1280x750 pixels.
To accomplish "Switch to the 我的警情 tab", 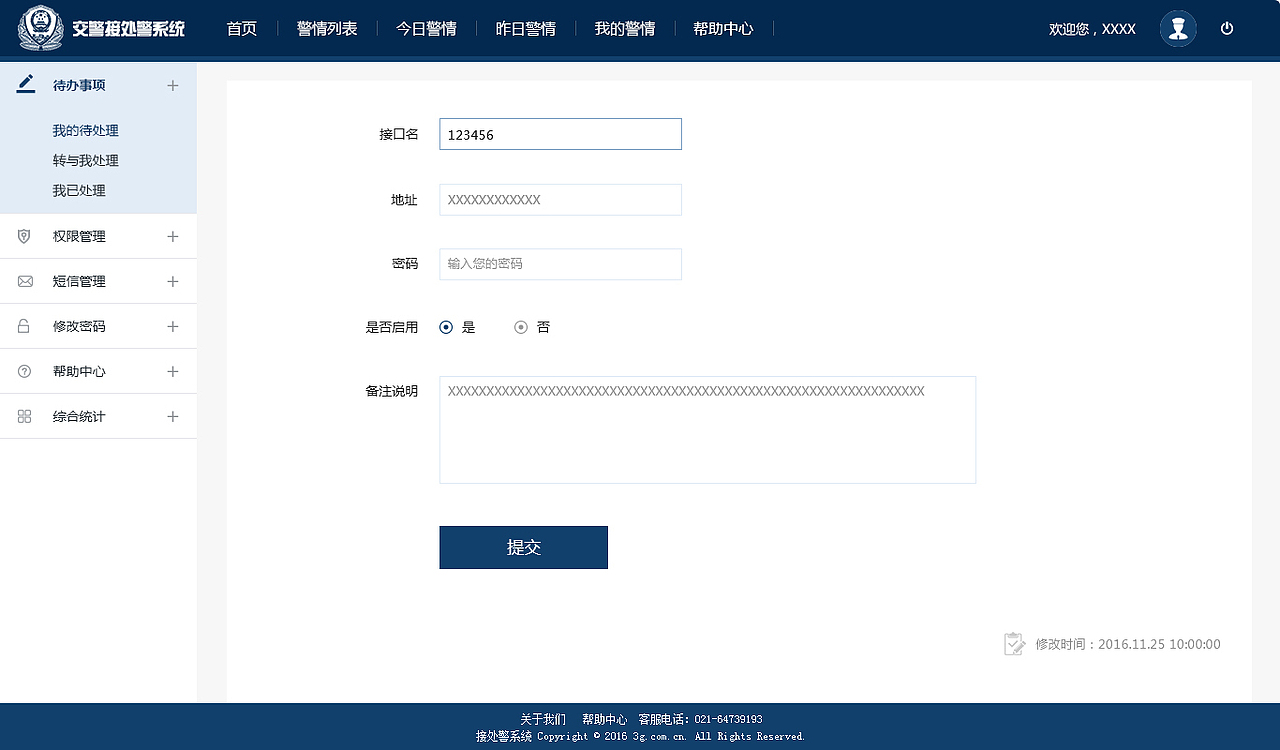I will click(625, 29).
